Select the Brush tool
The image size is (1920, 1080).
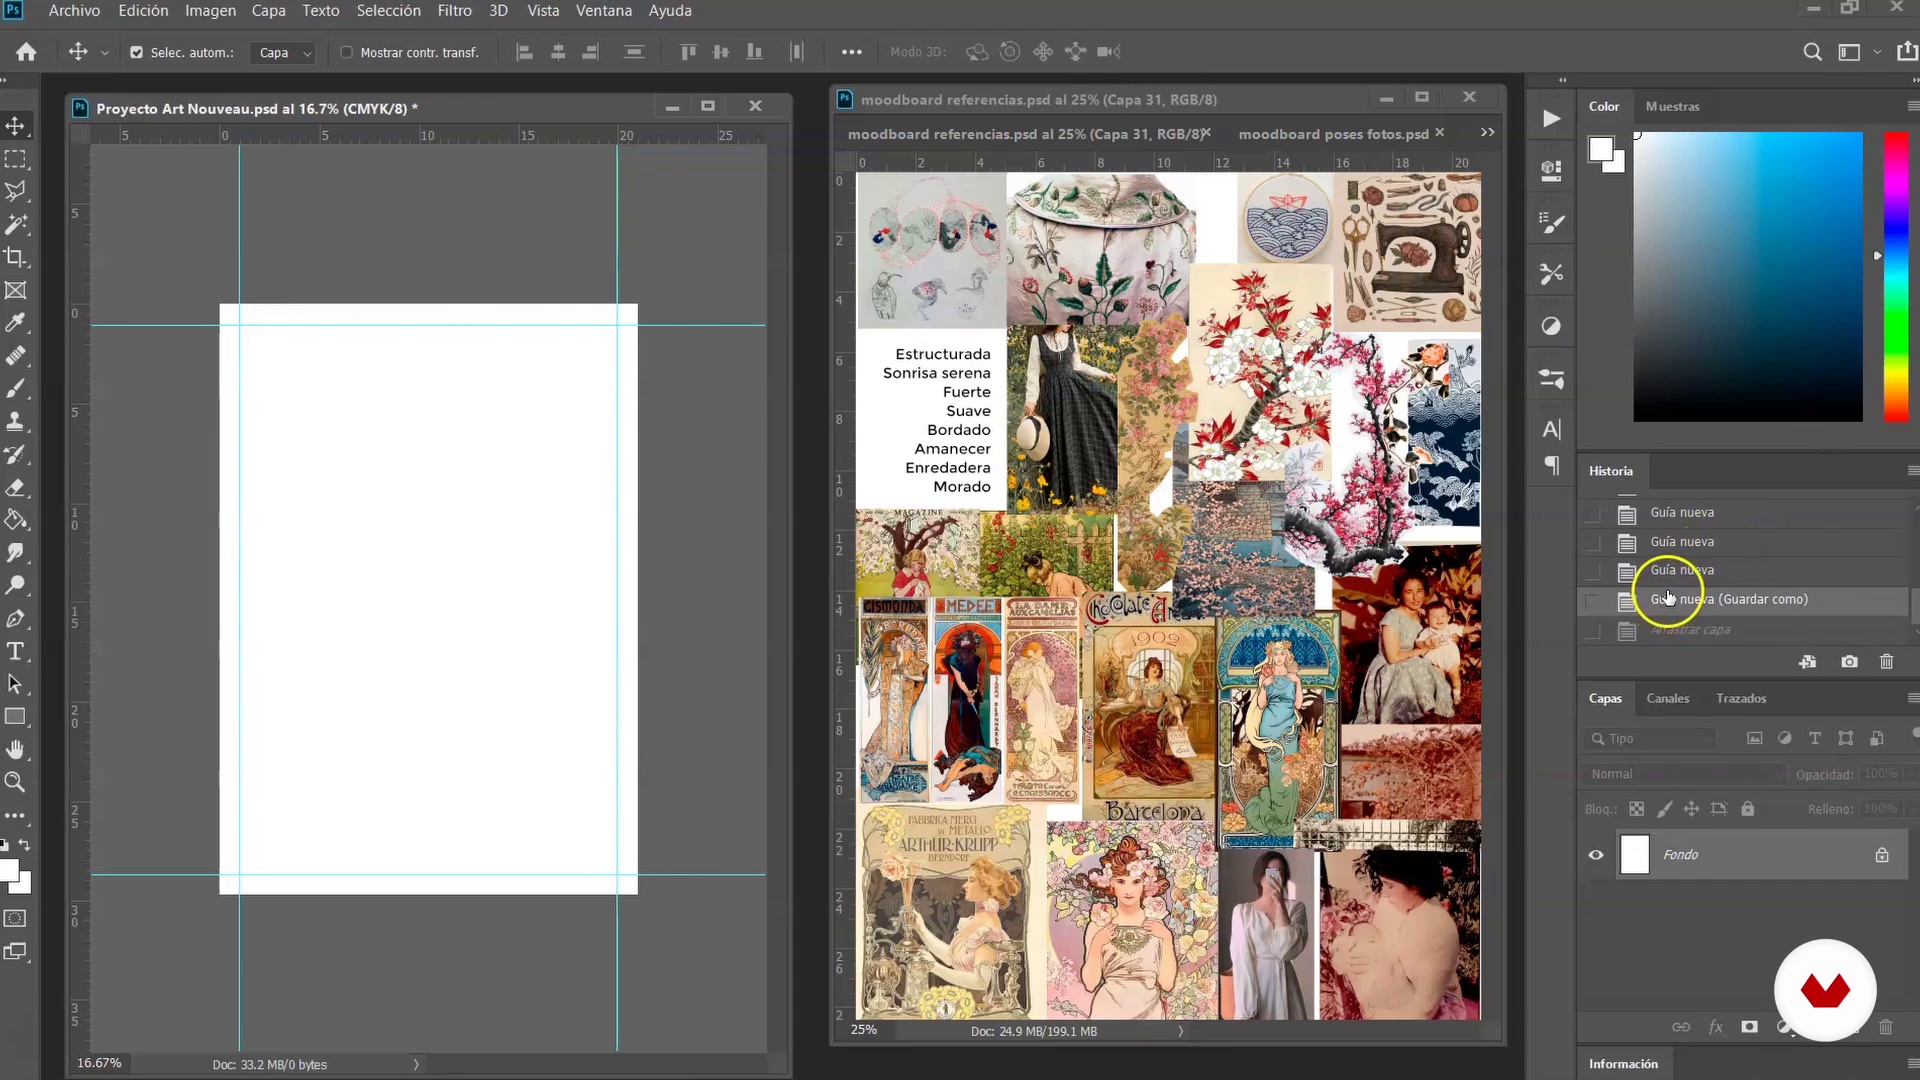point(16,388)
